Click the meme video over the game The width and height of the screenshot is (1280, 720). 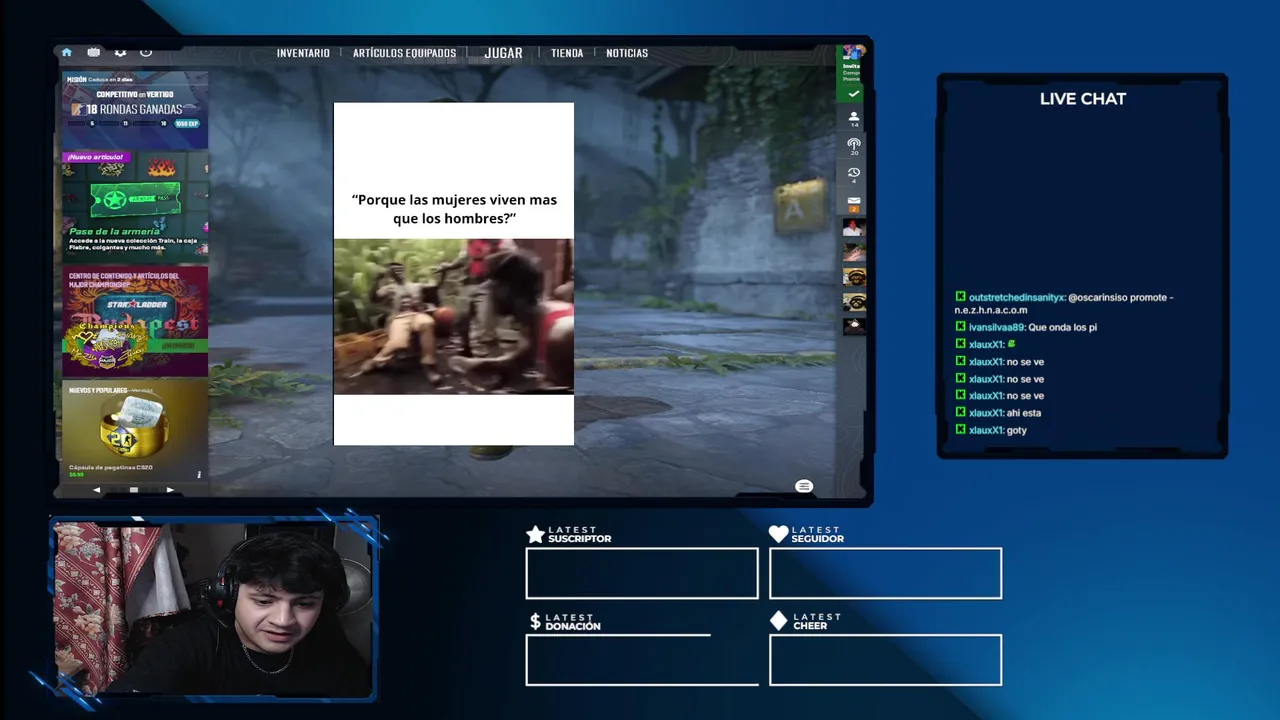click(453, 316)
